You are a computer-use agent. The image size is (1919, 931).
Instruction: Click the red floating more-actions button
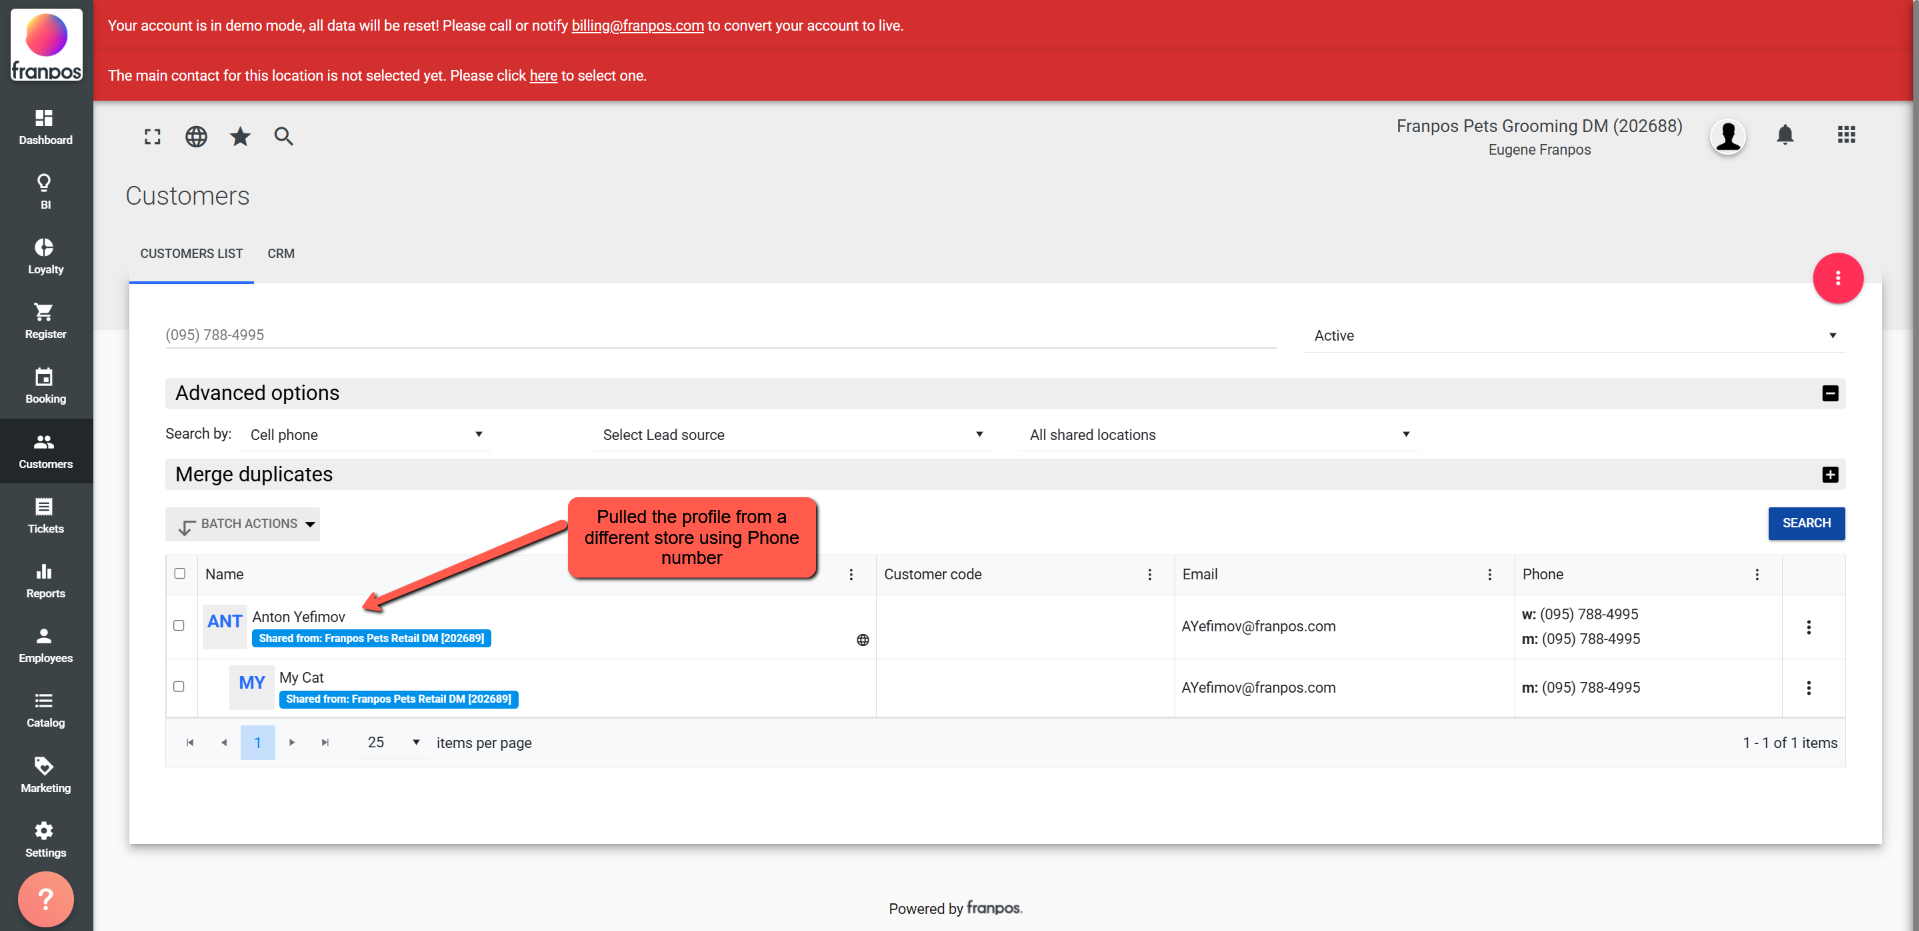click(x=1838, y=278)
